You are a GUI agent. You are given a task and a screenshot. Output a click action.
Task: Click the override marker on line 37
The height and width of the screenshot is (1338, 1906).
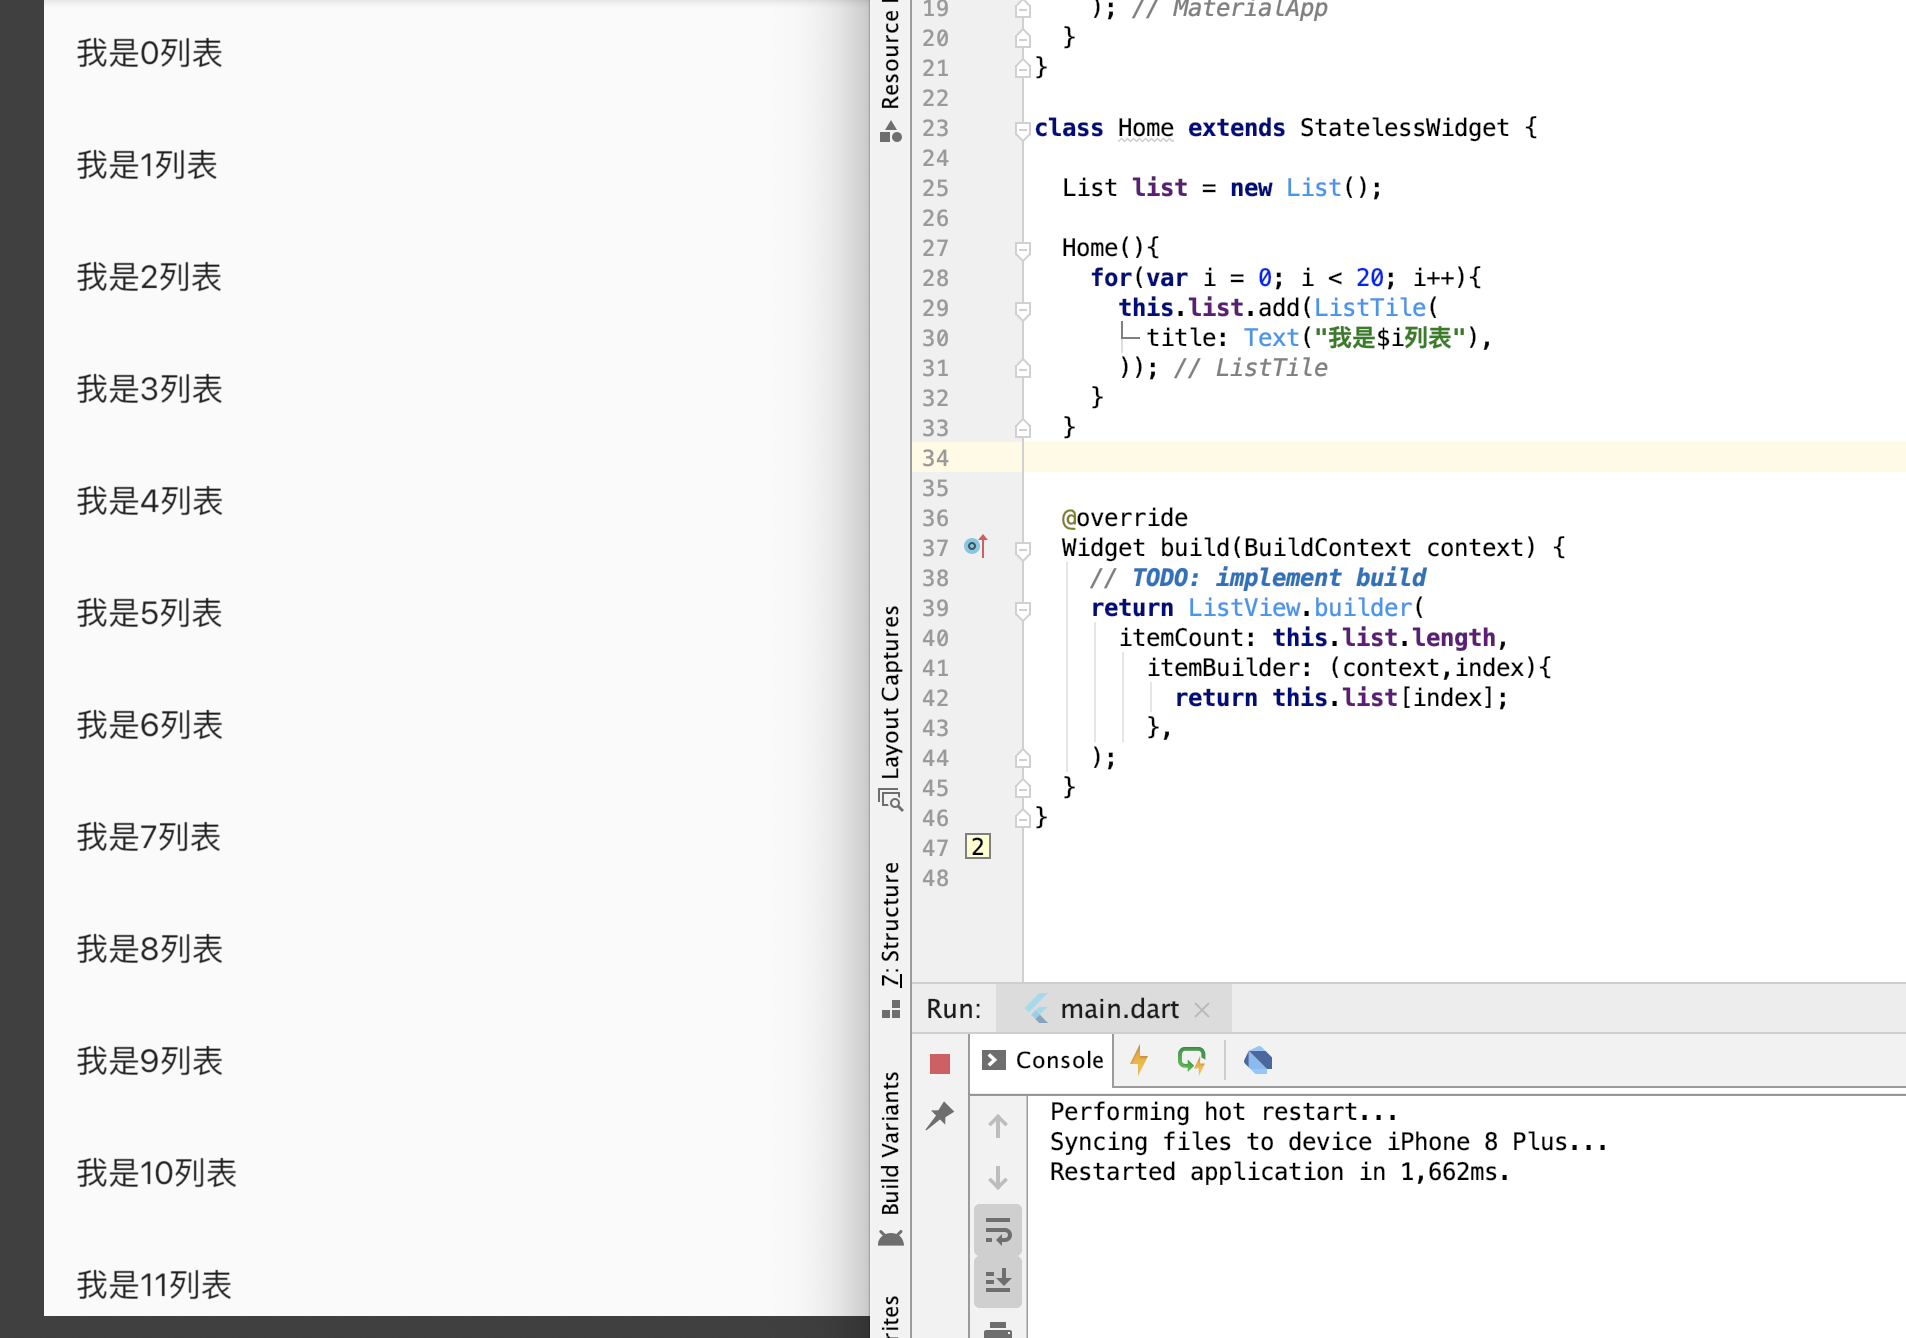pyautogui.click(x=976, y=547)
